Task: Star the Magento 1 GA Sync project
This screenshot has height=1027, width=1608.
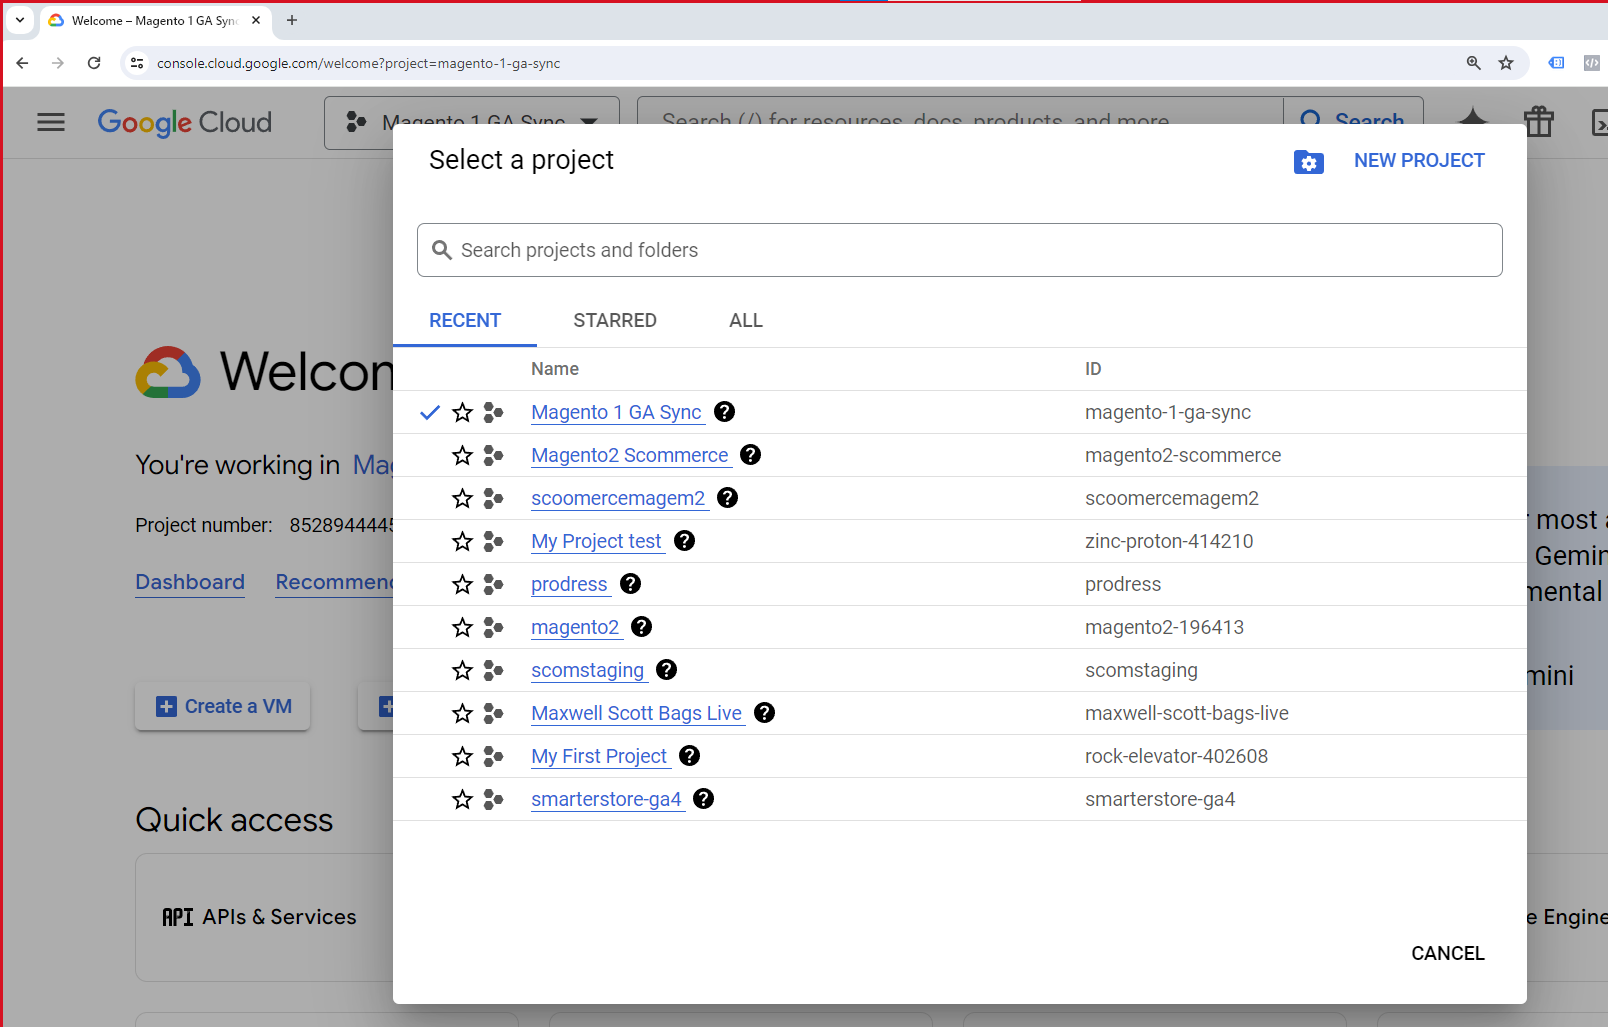Action: (462, 412)
